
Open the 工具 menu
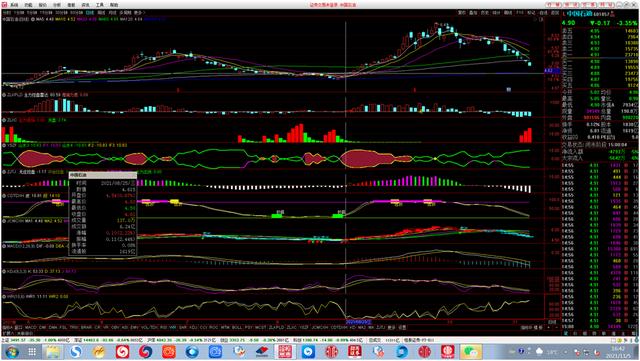click(100, 5)
